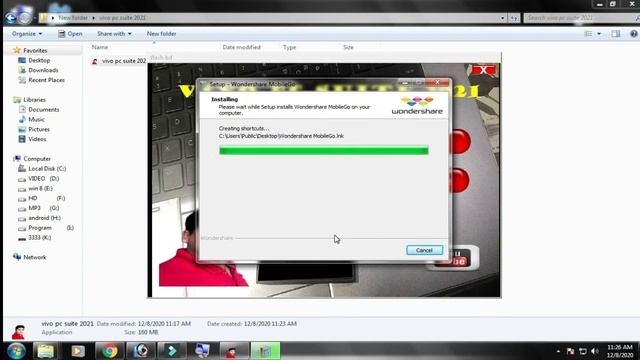Open the Organize menu
This screenshot has height=360, width=640.
click(27, 34)
